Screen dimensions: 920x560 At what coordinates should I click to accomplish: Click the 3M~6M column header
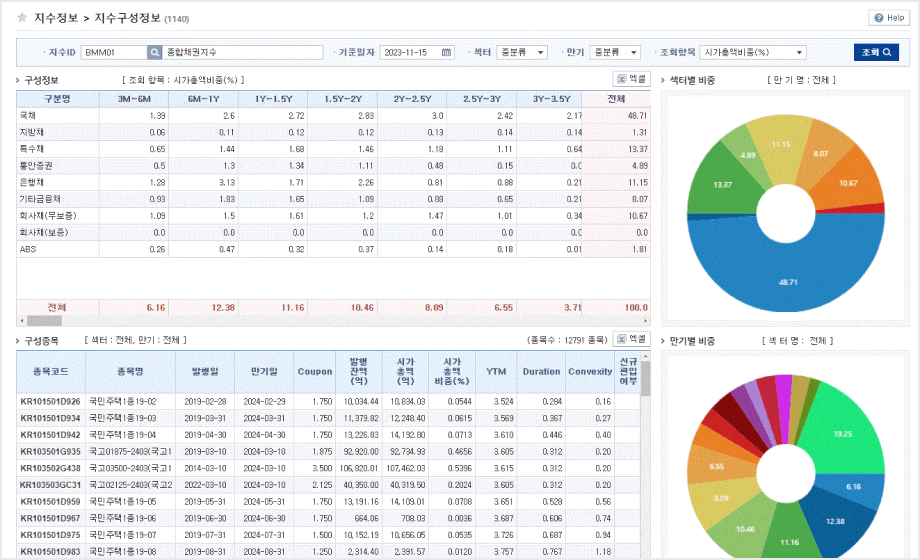coord(134,99)
